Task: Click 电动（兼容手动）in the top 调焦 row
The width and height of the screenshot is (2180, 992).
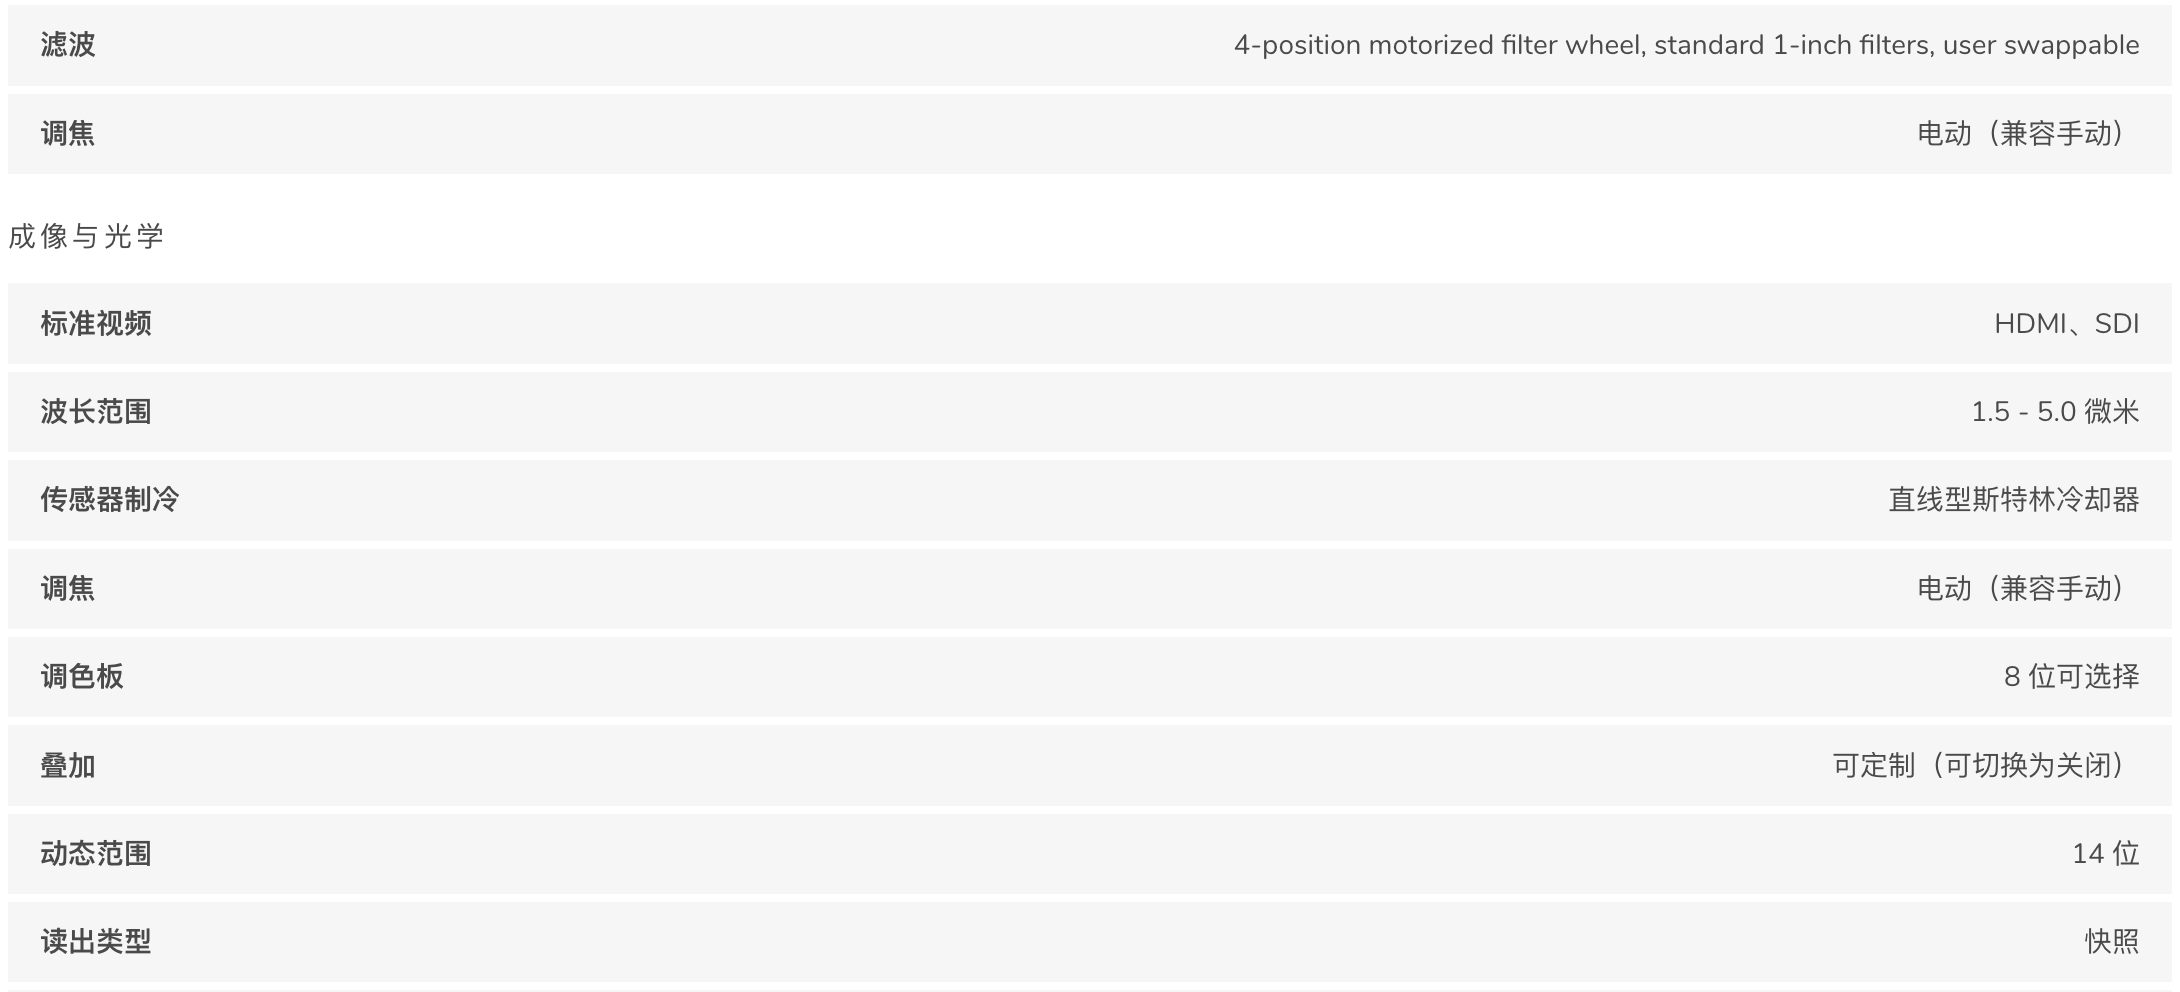Action: tap(2027, 133)
